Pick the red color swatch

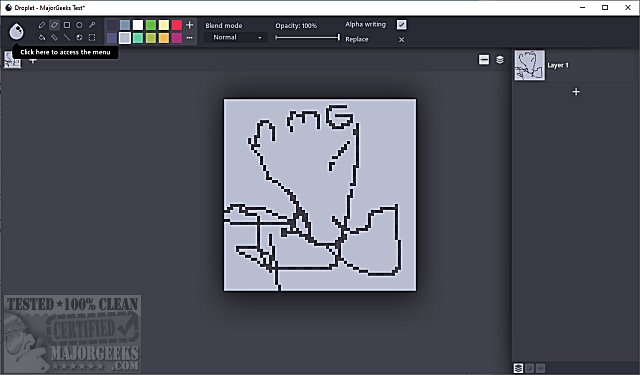tap(177, 25)
